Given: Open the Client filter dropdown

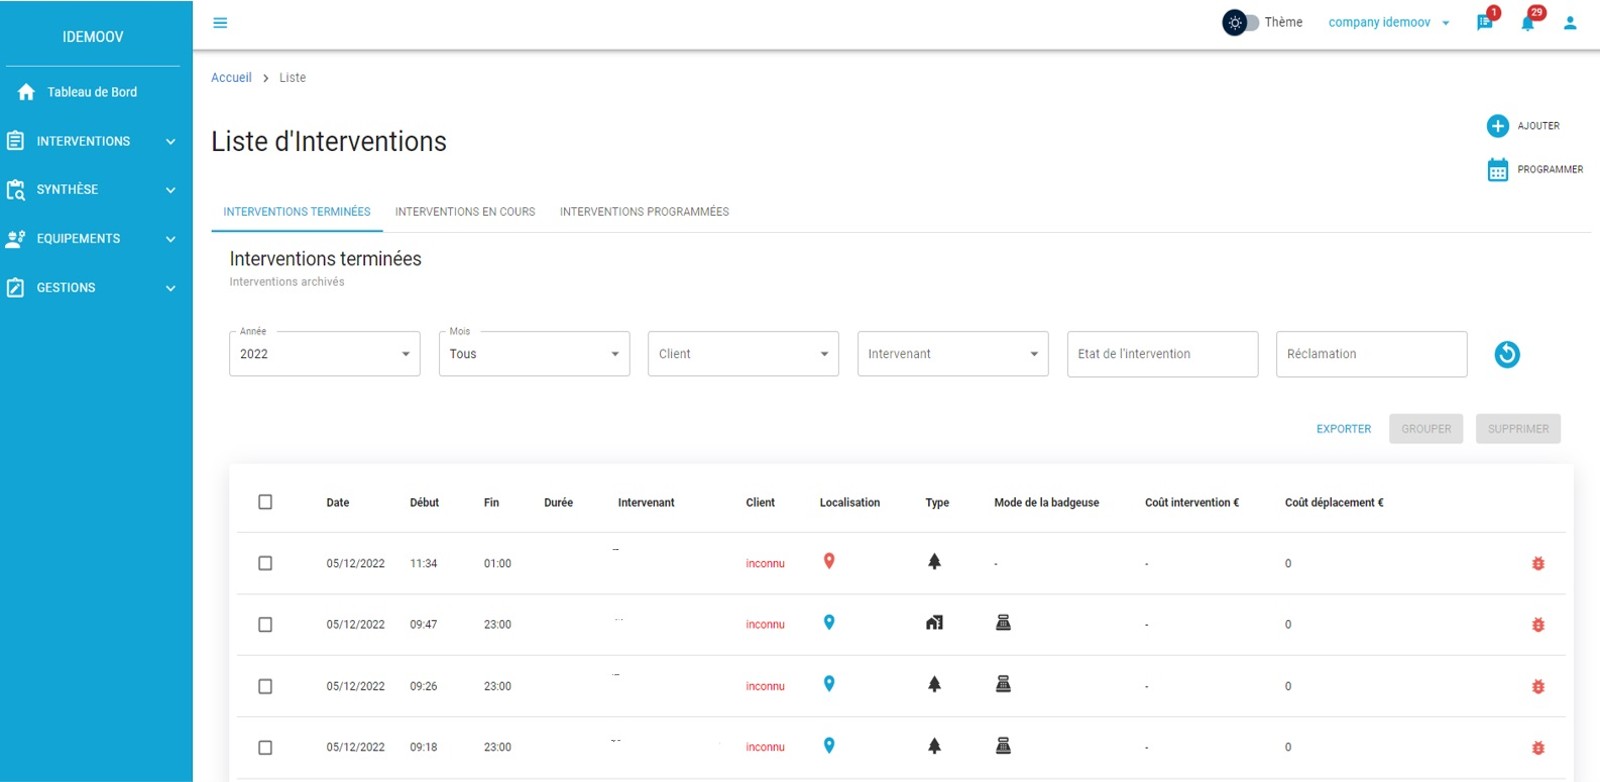Looking at the screenshot, I should (743, 354).
